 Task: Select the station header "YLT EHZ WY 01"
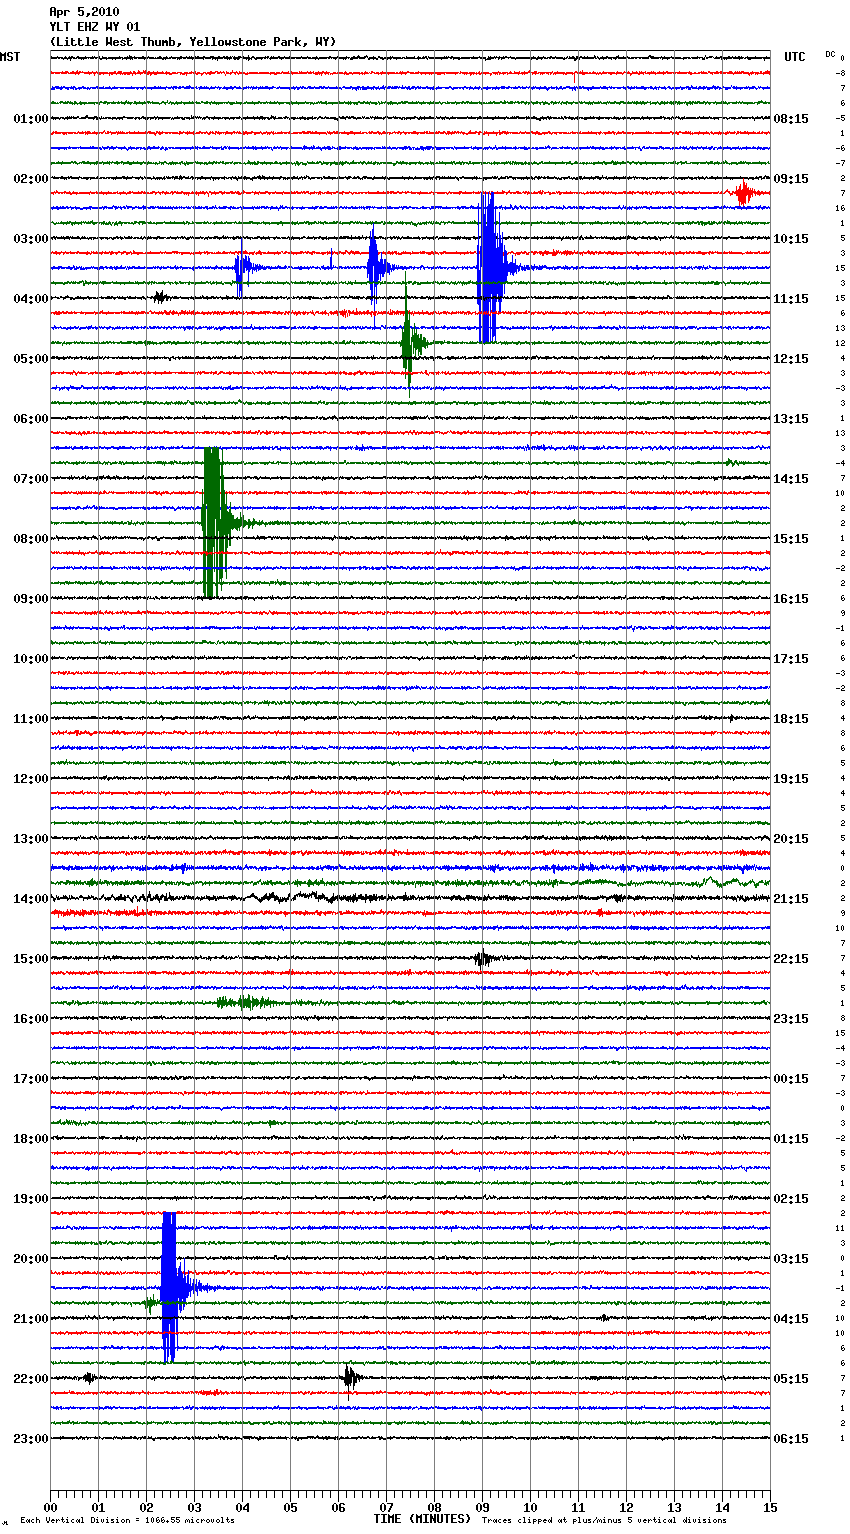tap(95, 27)
